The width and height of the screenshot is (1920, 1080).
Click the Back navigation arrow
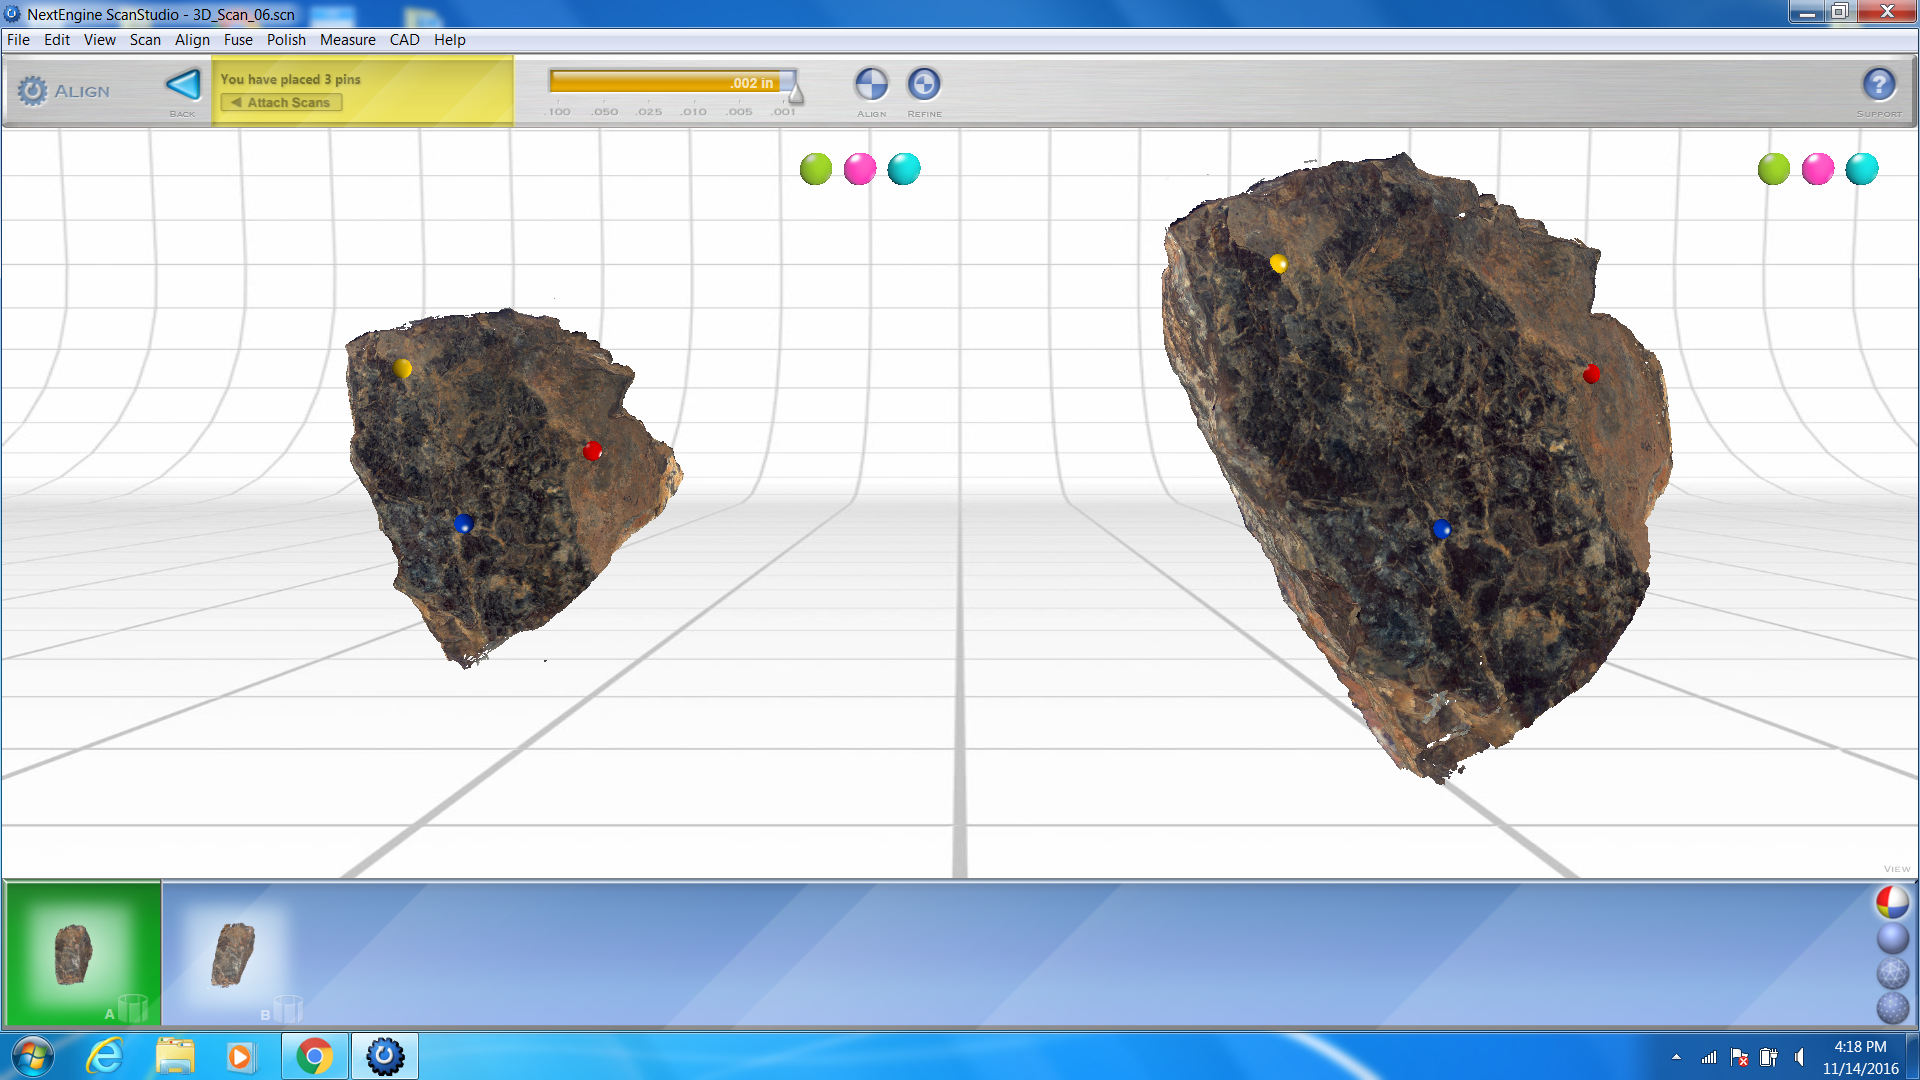[183, 85]
